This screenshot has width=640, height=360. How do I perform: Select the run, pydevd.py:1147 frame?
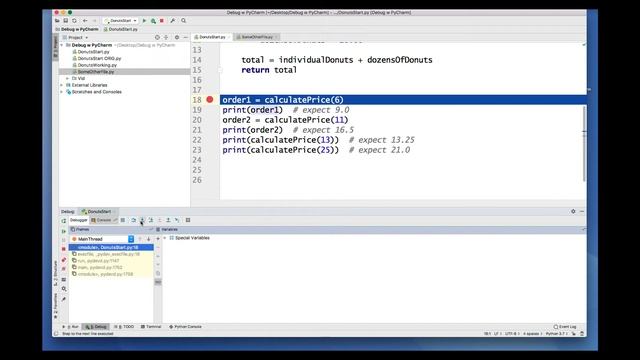click(111, 260)
